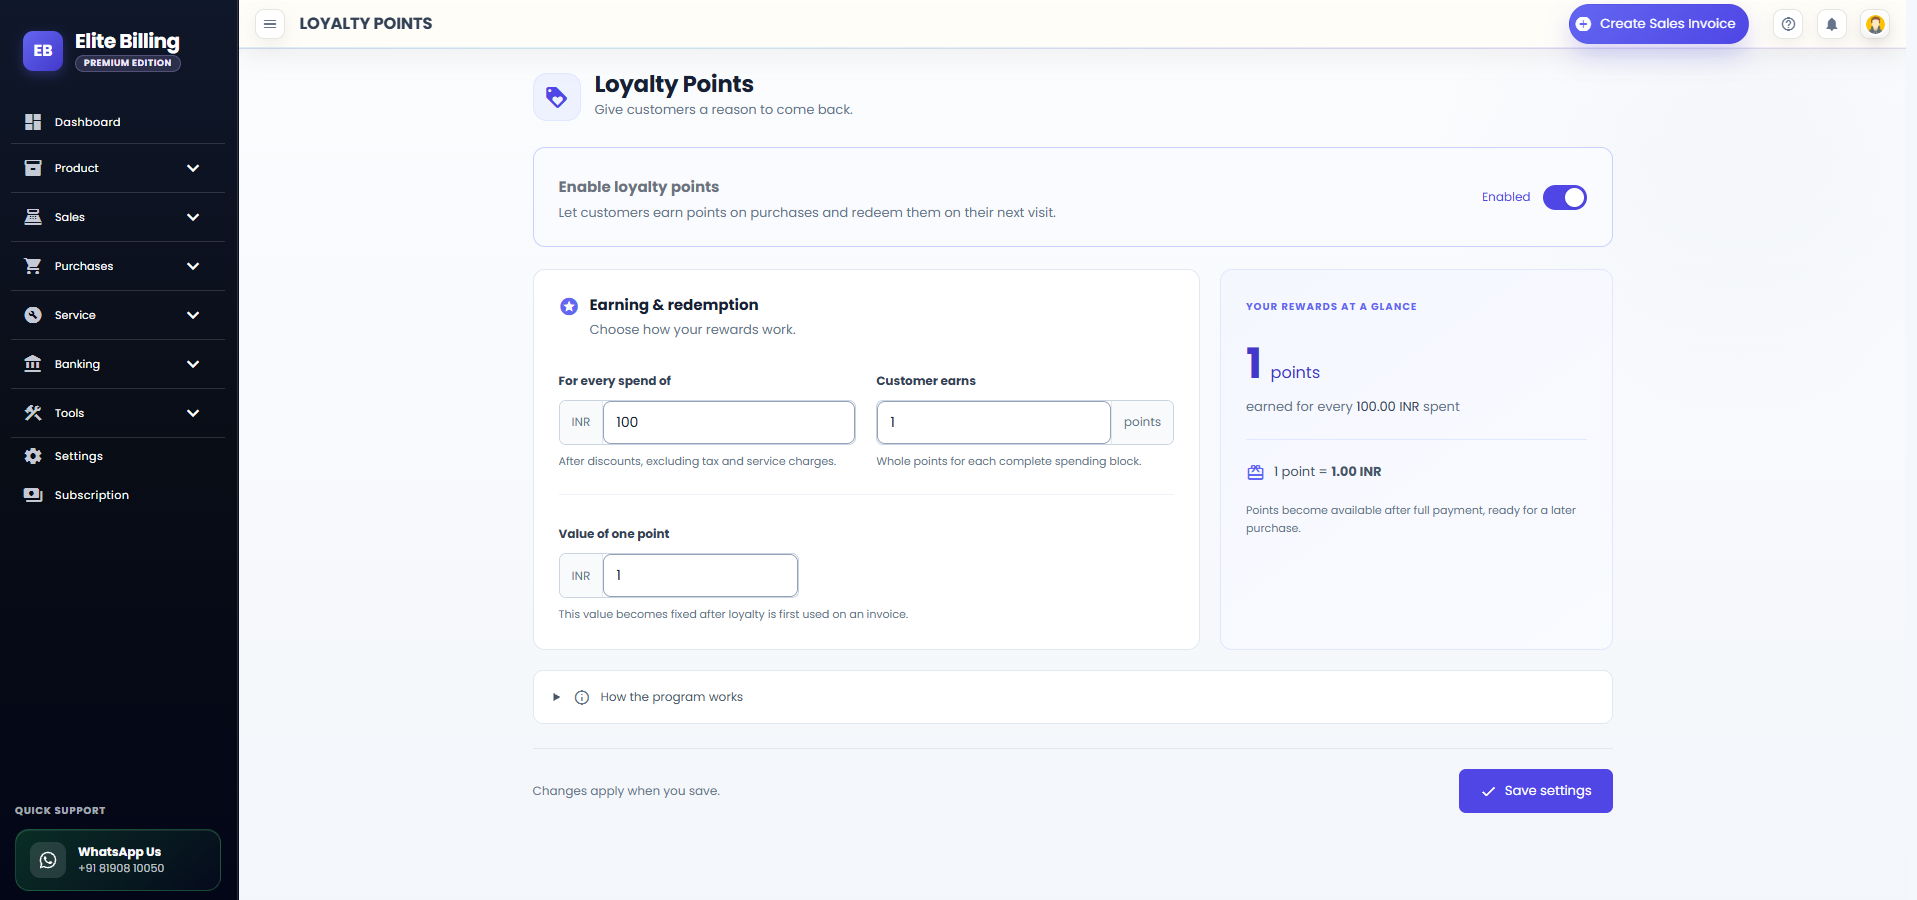Click Create Sales Invoice button
The height and width of the screenshot is (900, 1917).
pyautogui.click(x=1658, y=24)
